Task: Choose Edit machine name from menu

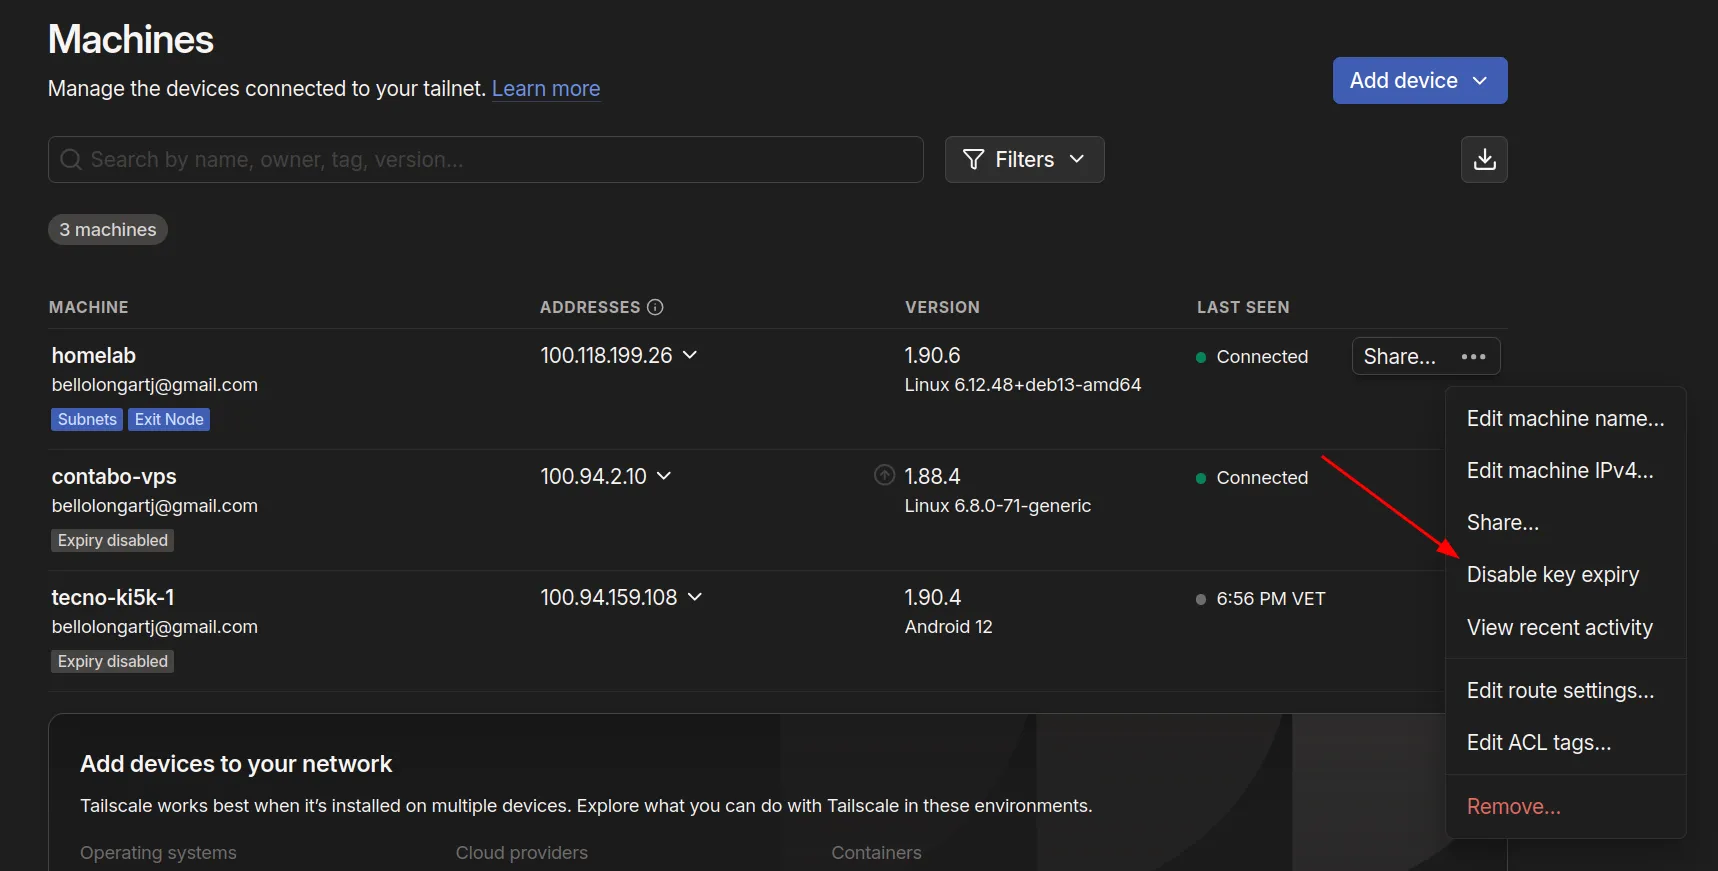Action: pyautogui.click(x=1565, y=419)
